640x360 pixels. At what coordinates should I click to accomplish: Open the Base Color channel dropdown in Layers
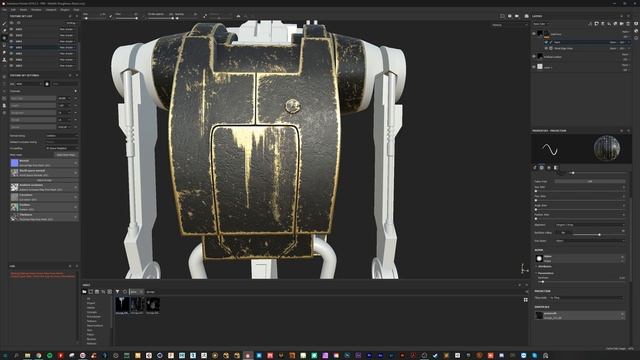541,24
